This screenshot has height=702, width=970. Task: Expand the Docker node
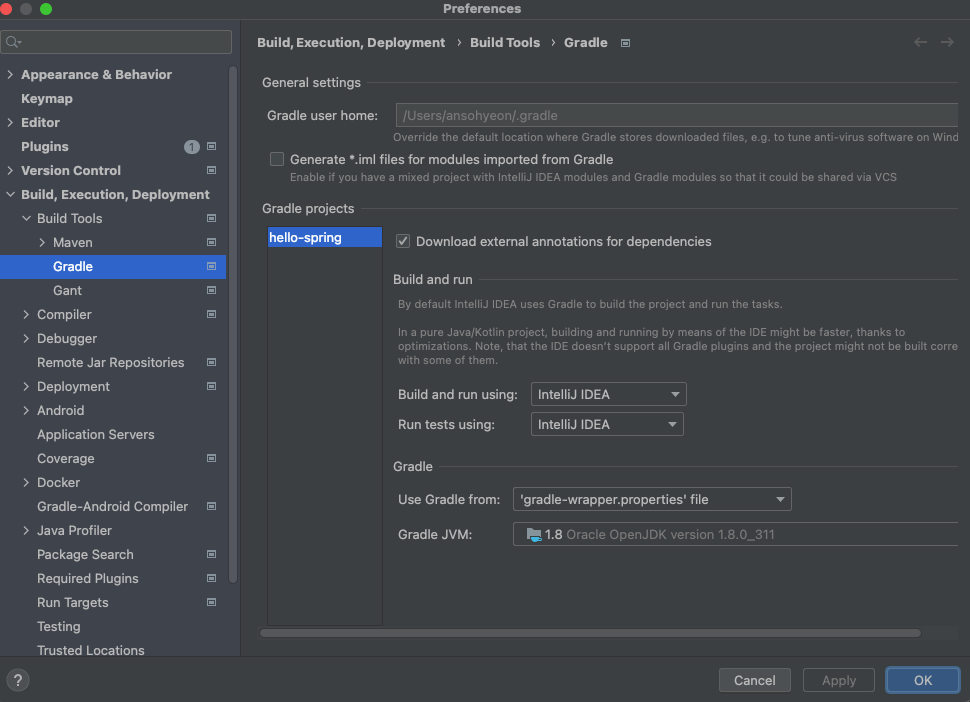pos(26,482)
